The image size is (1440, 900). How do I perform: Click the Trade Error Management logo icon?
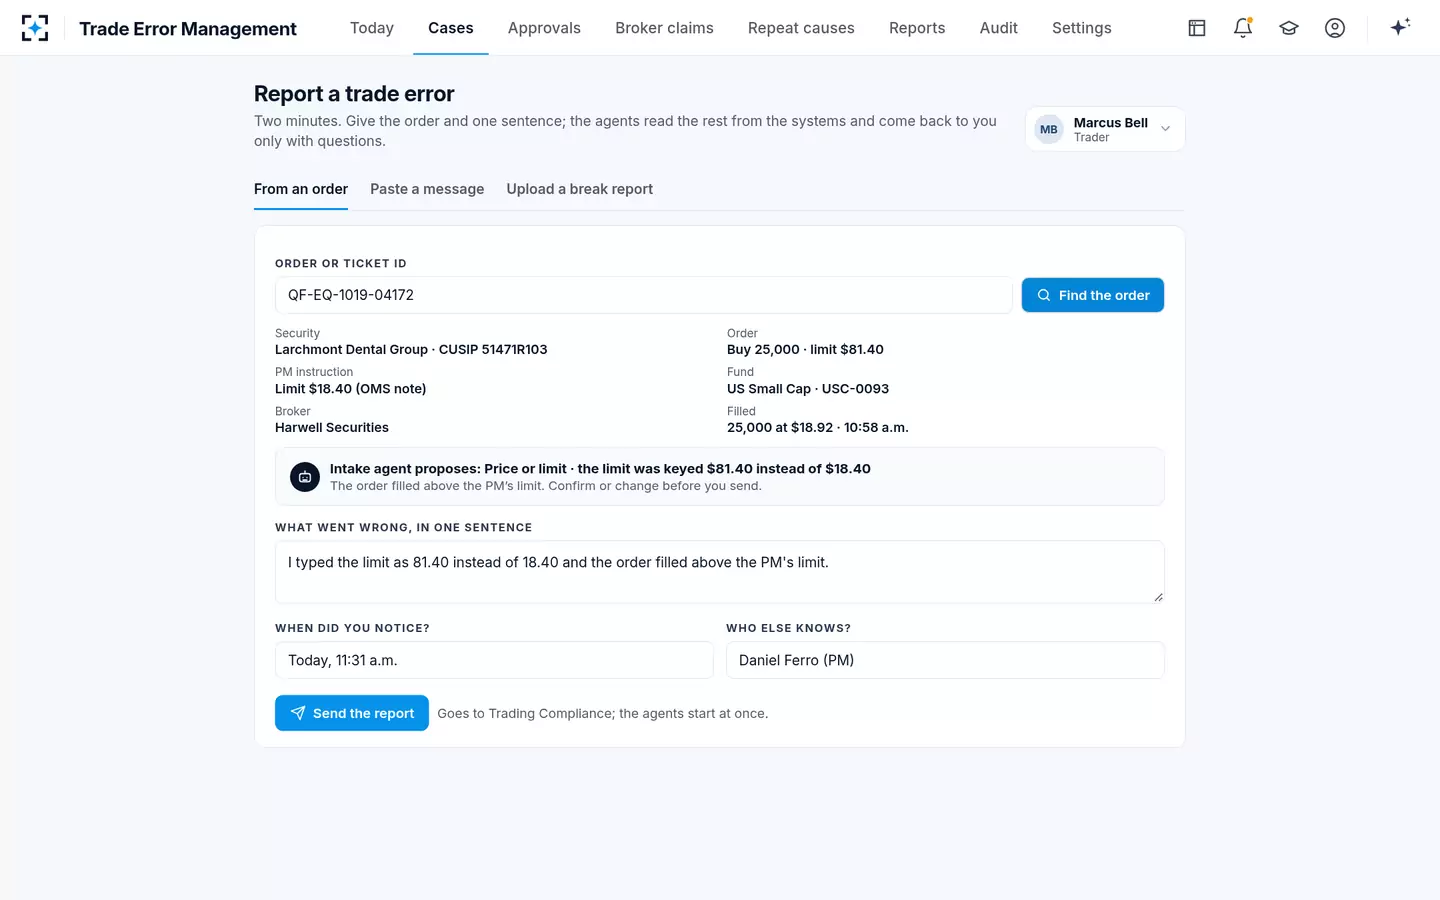pos(35,28)
